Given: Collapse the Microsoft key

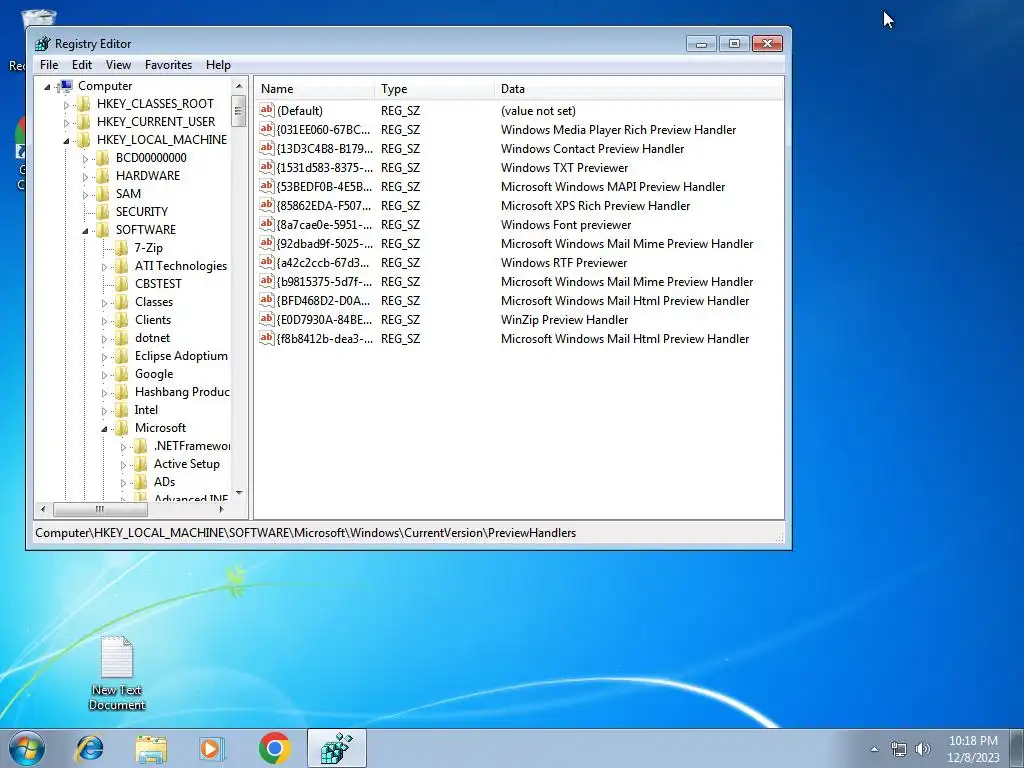Looking at the screenshot, I should tap(104, 428).
